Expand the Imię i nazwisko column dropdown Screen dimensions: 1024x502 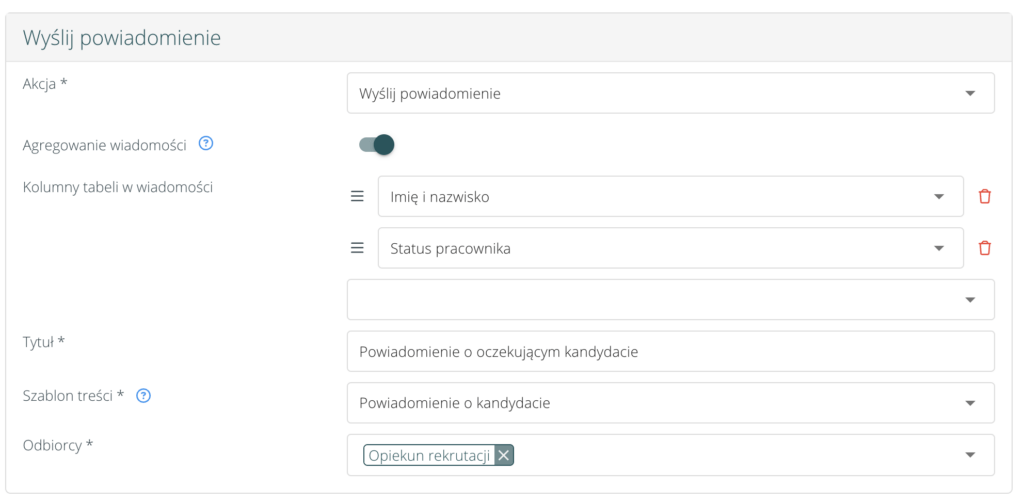(938, 197)
